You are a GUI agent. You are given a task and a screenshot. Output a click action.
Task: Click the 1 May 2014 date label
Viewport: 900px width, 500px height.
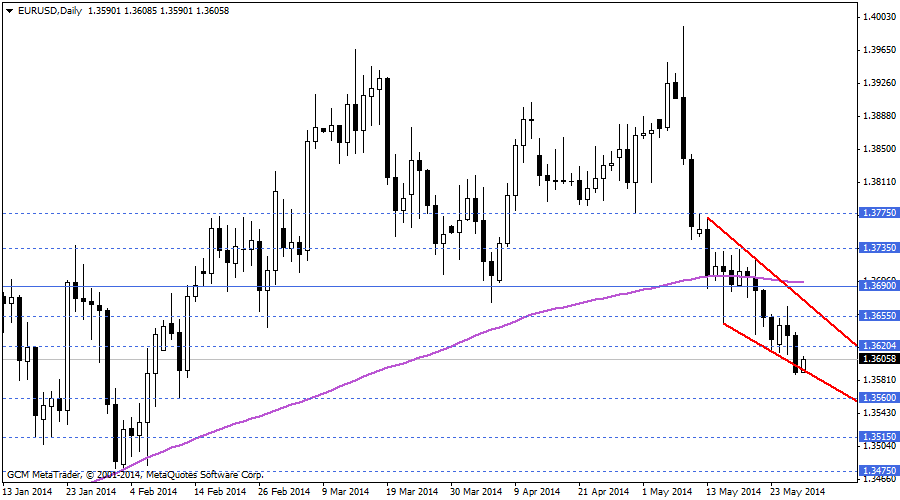click(x=667, y=492)
